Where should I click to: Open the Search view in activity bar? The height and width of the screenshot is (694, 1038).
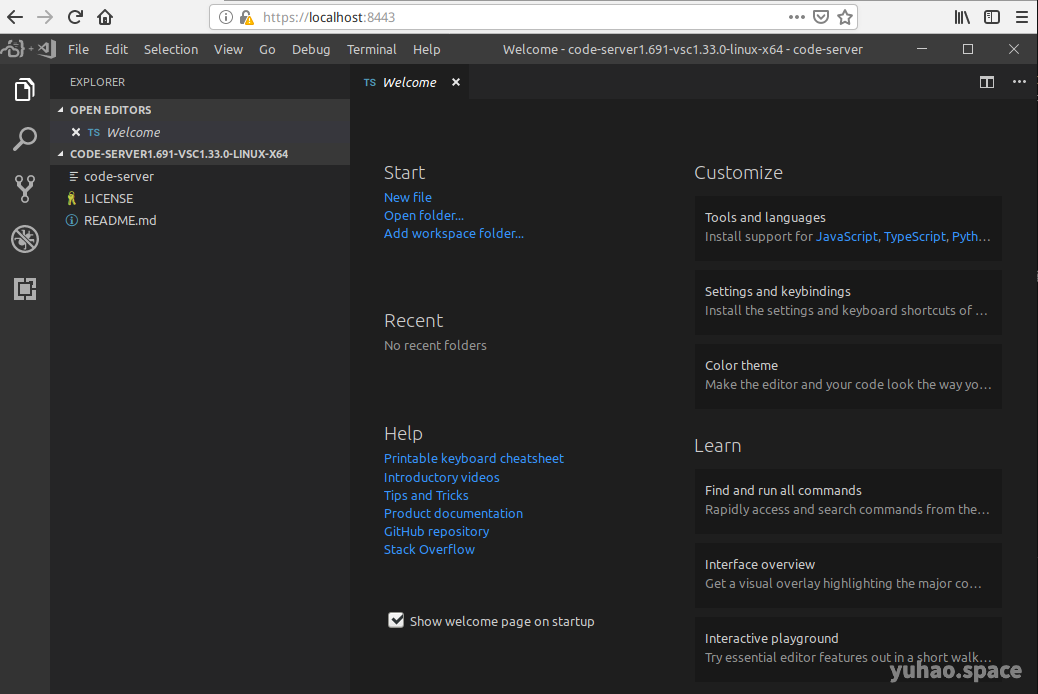[x=25, y=139]
